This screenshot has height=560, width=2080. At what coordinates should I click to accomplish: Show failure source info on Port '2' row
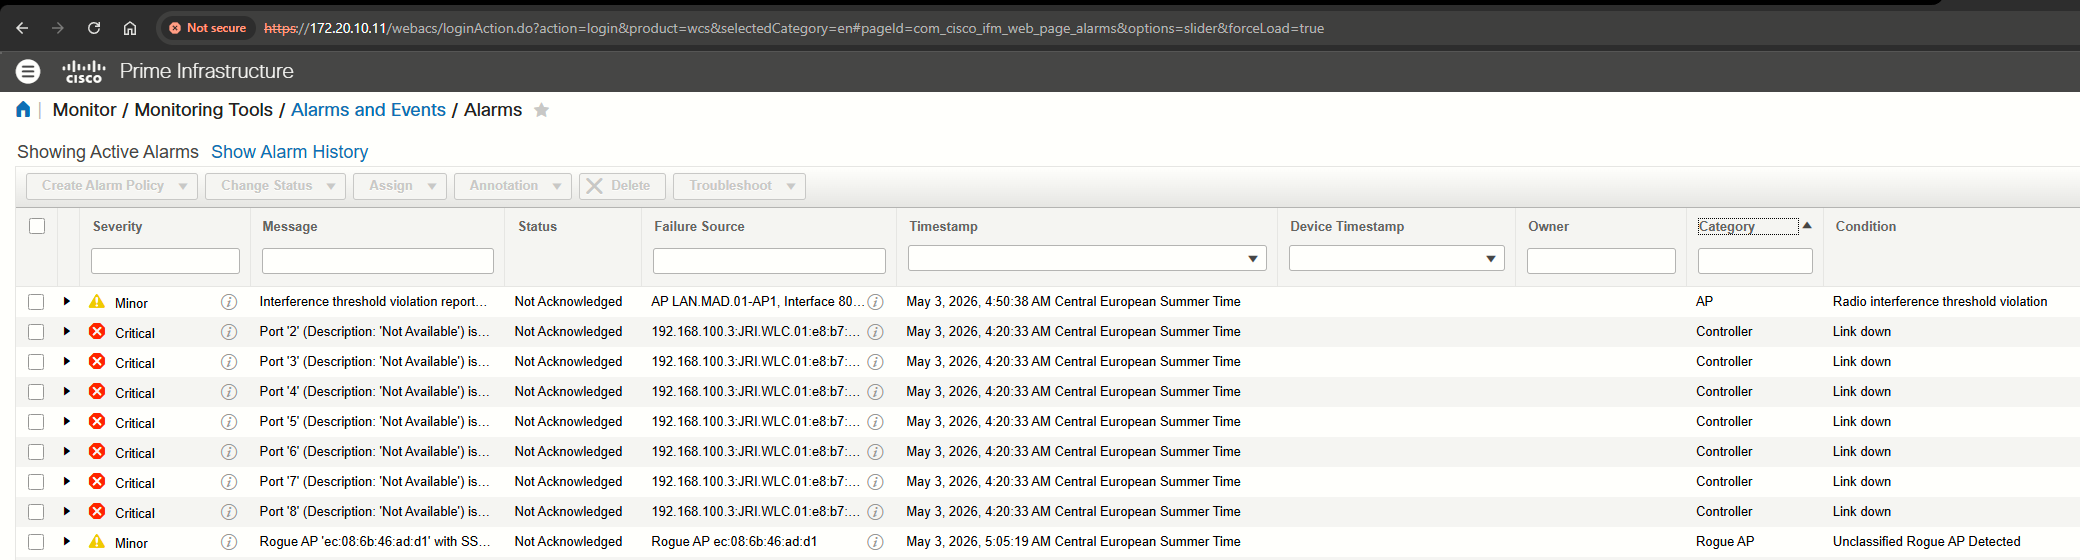tap(875, 332)
